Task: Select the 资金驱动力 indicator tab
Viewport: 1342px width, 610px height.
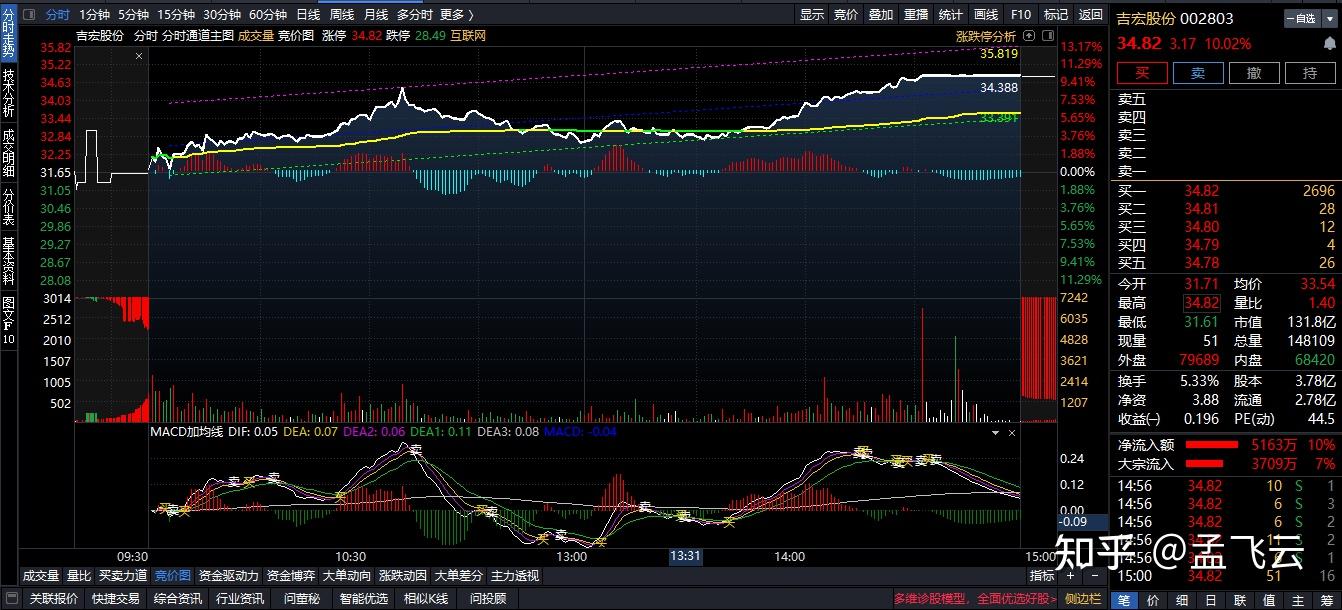Action: pyautogui.click(x=229, y=576)
